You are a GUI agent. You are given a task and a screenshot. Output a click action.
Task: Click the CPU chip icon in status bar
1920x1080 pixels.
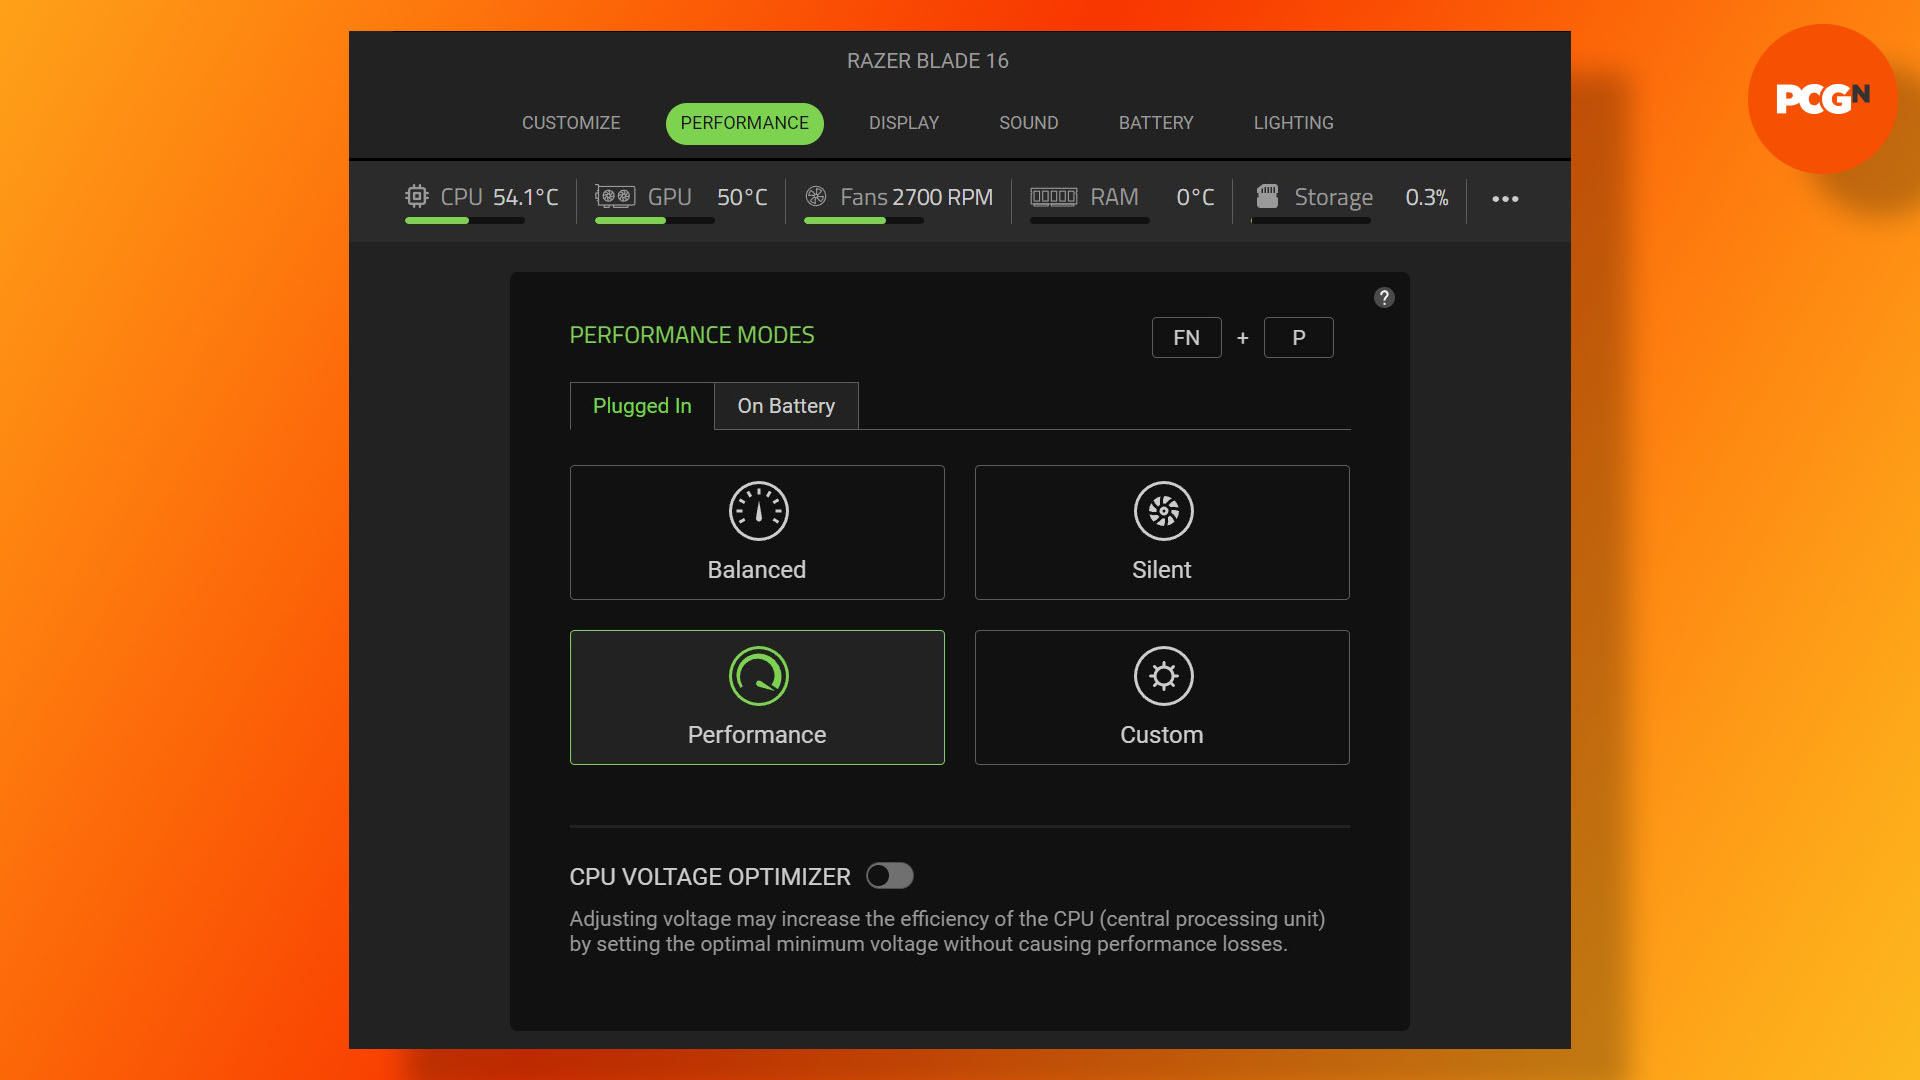tap(417, 196)
